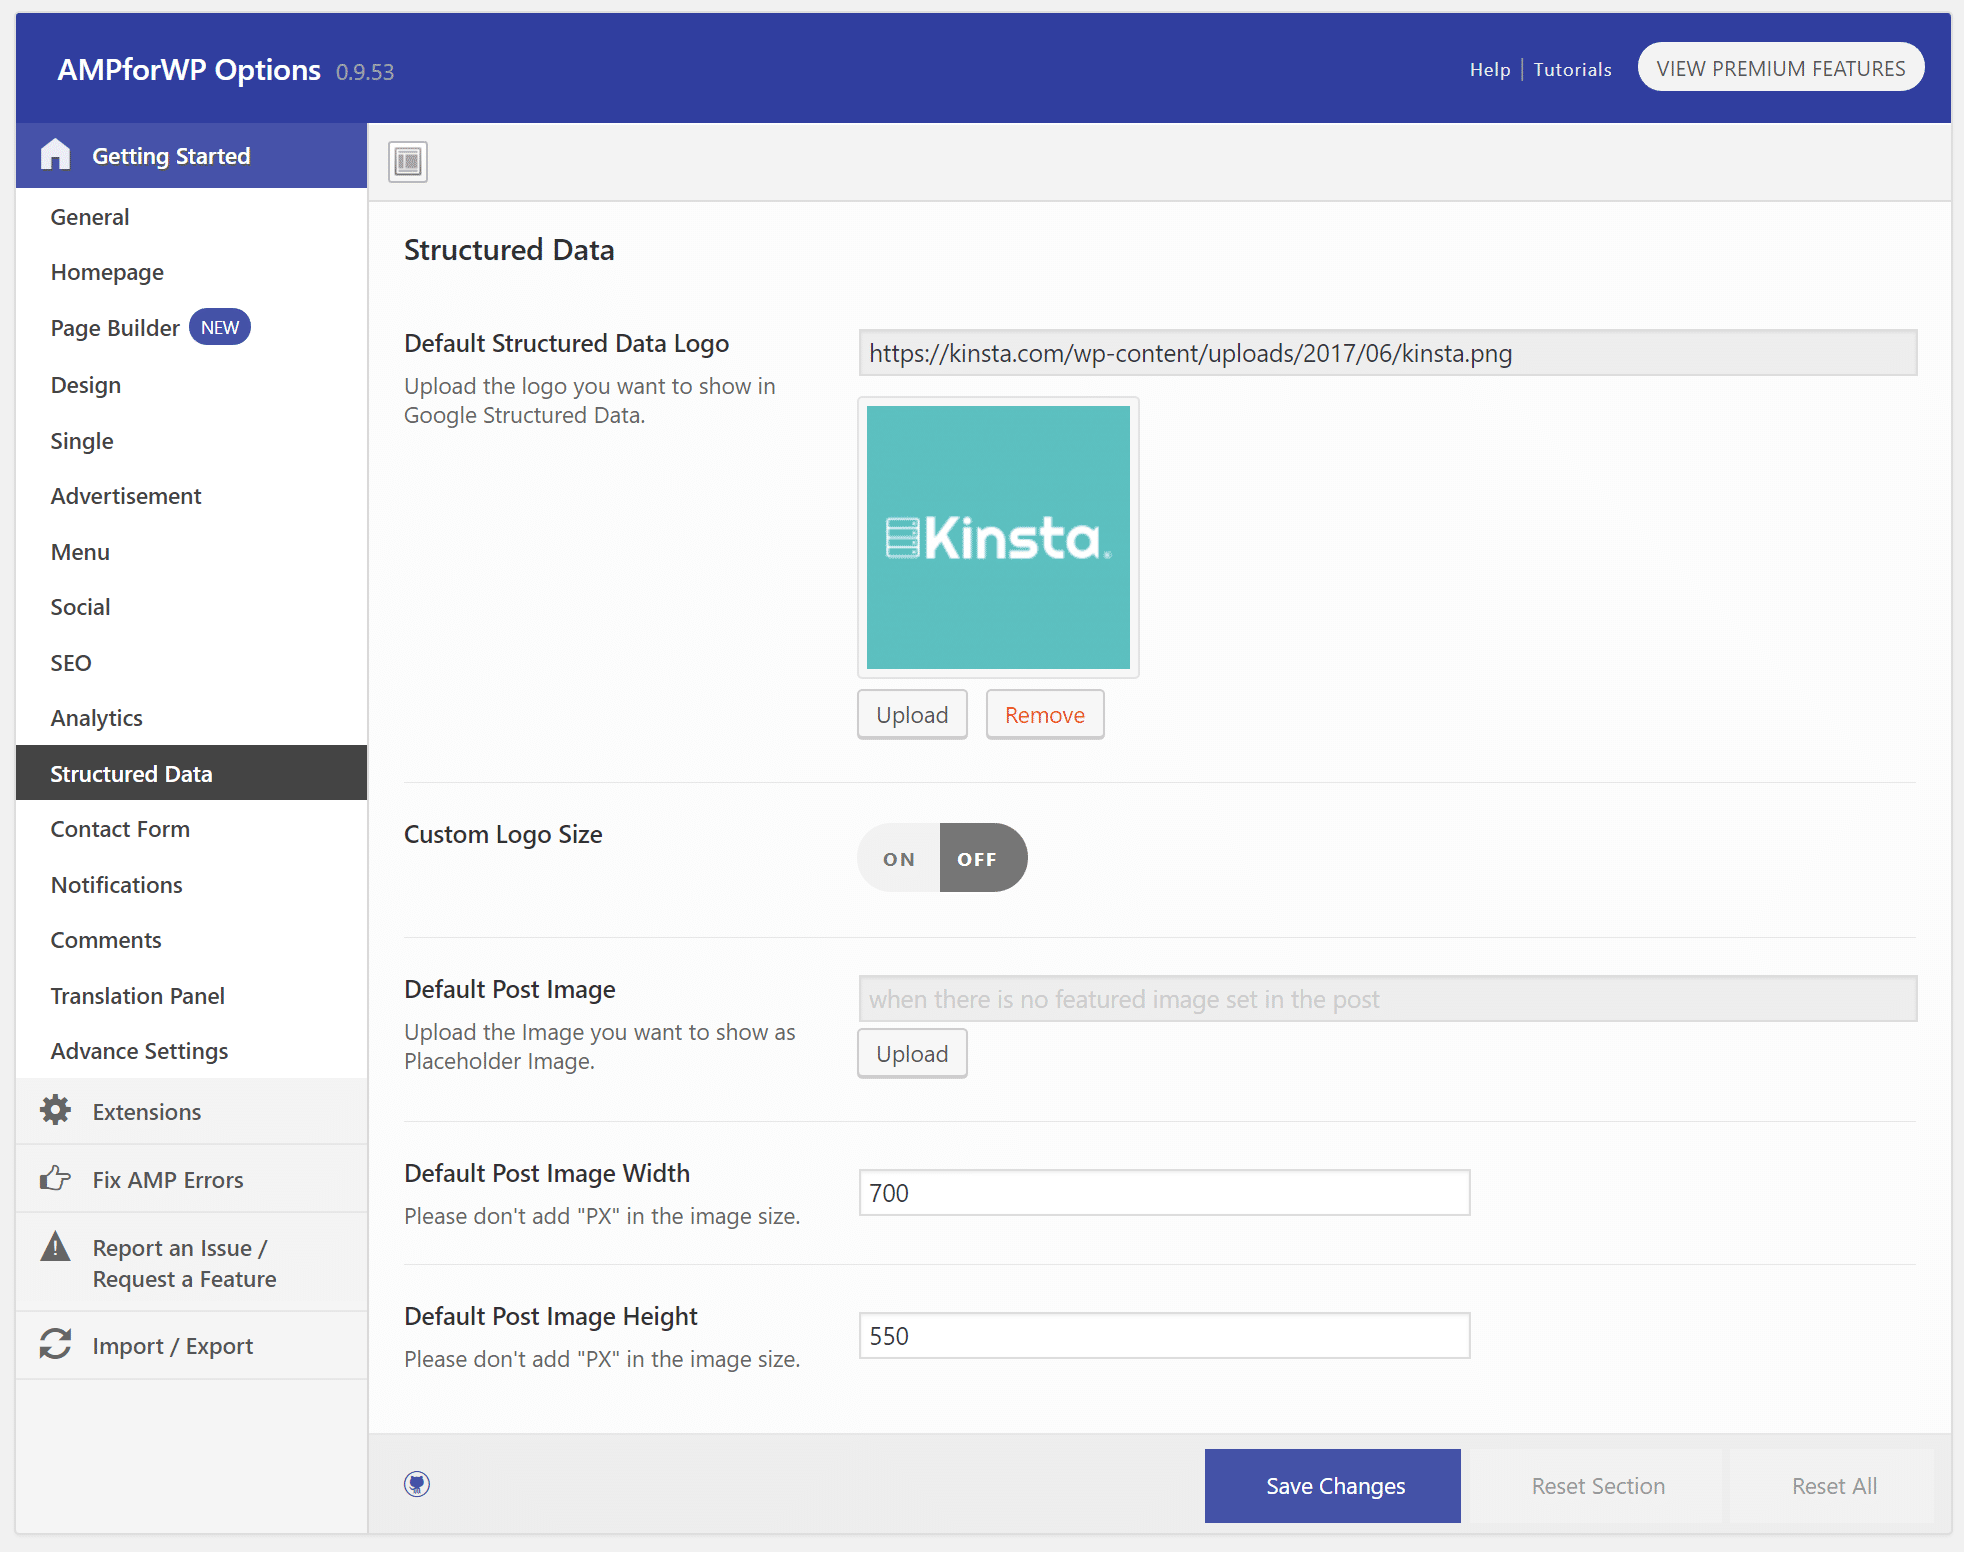Click the Import/Export refresh icon
Screen dimensions: 1964x1552
click(x=54, y=1346)
